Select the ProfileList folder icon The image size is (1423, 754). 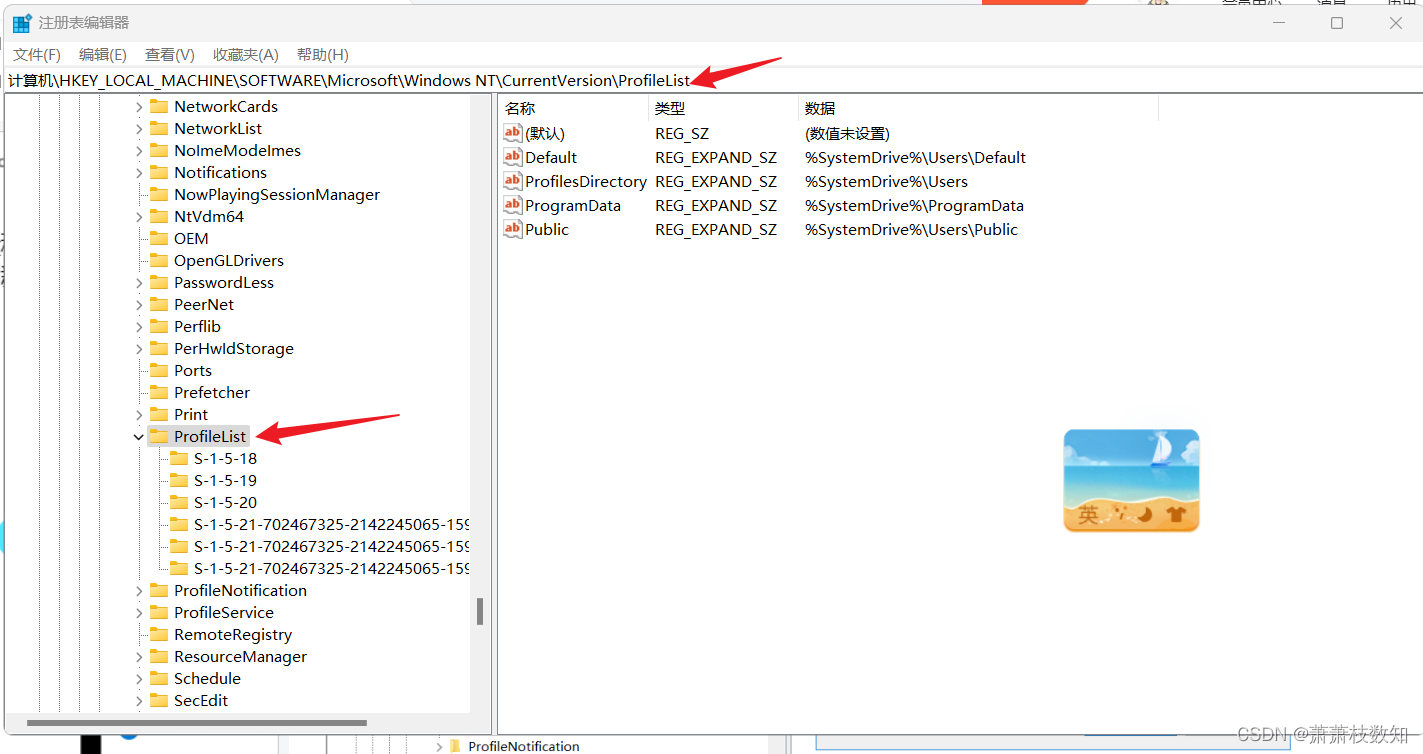(159, 436)
